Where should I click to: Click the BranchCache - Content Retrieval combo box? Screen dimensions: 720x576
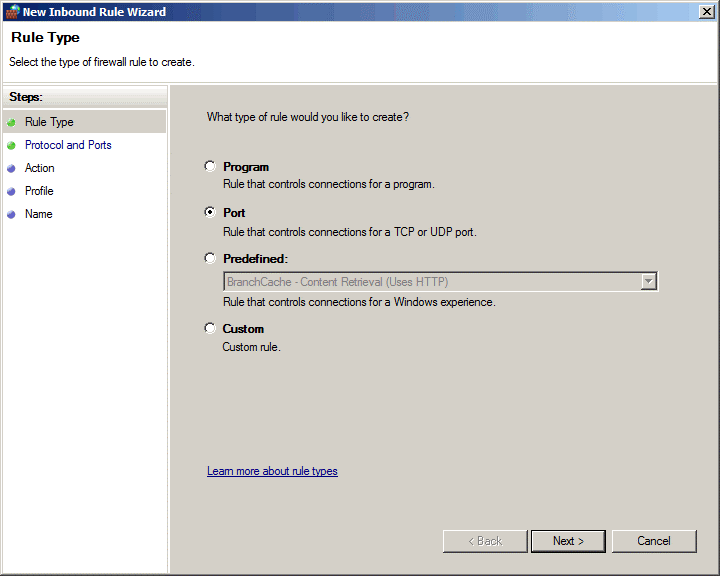tap(440, 282)
